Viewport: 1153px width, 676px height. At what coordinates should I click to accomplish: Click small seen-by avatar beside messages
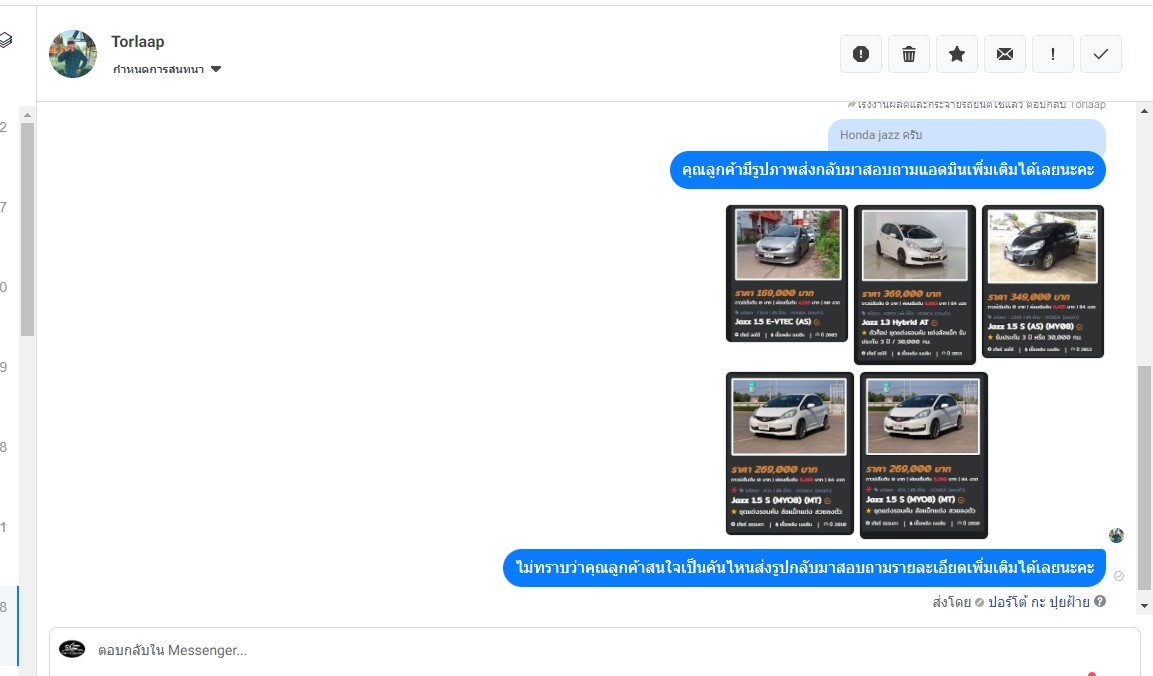(1116, 536)
